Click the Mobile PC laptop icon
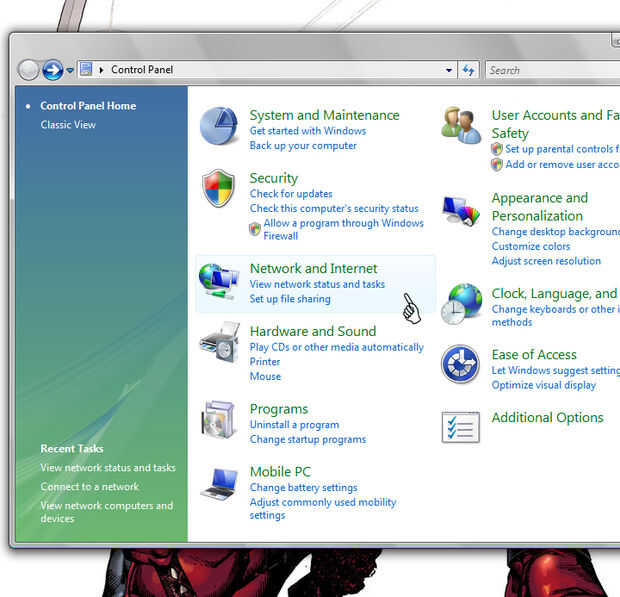This screenshot has width=620, height=597. 219,484
